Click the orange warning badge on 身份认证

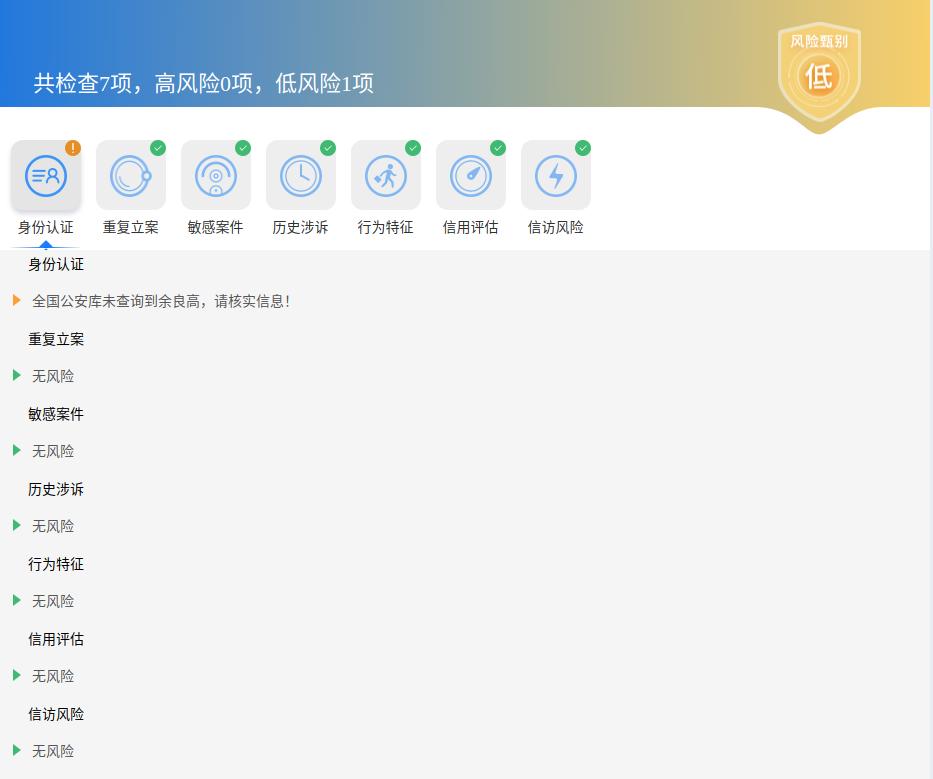tap(73, 148)
